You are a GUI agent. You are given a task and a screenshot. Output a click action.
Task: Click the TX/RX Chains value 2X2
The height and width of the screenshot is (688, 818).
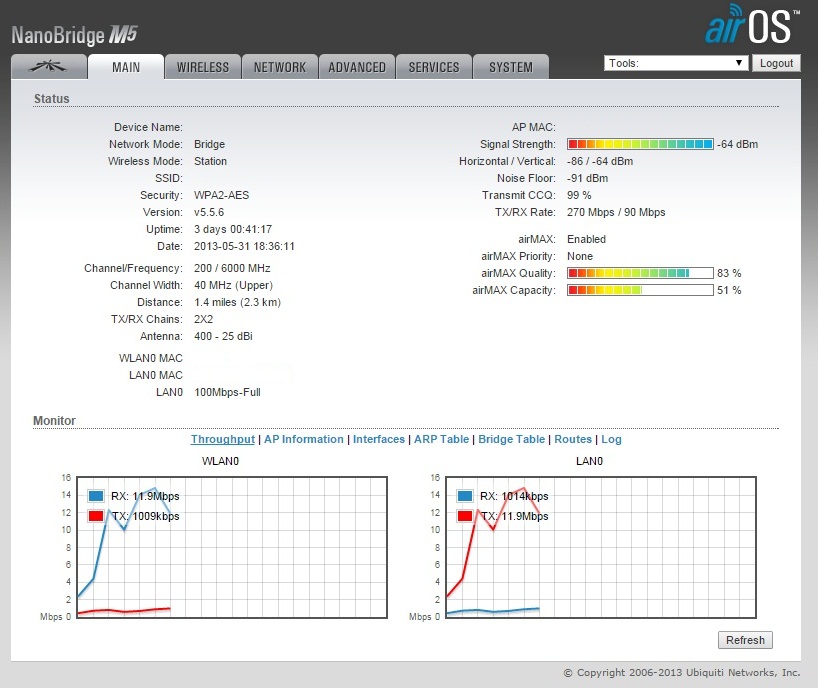(203, 319)
